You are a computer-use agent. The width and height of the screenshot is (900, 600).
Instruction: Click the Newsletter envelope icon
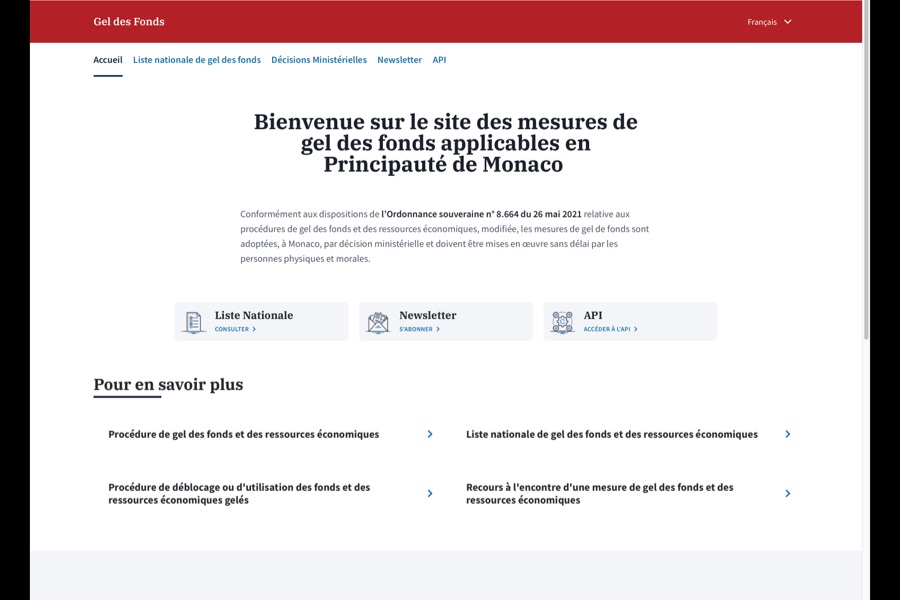pos(378,322)
